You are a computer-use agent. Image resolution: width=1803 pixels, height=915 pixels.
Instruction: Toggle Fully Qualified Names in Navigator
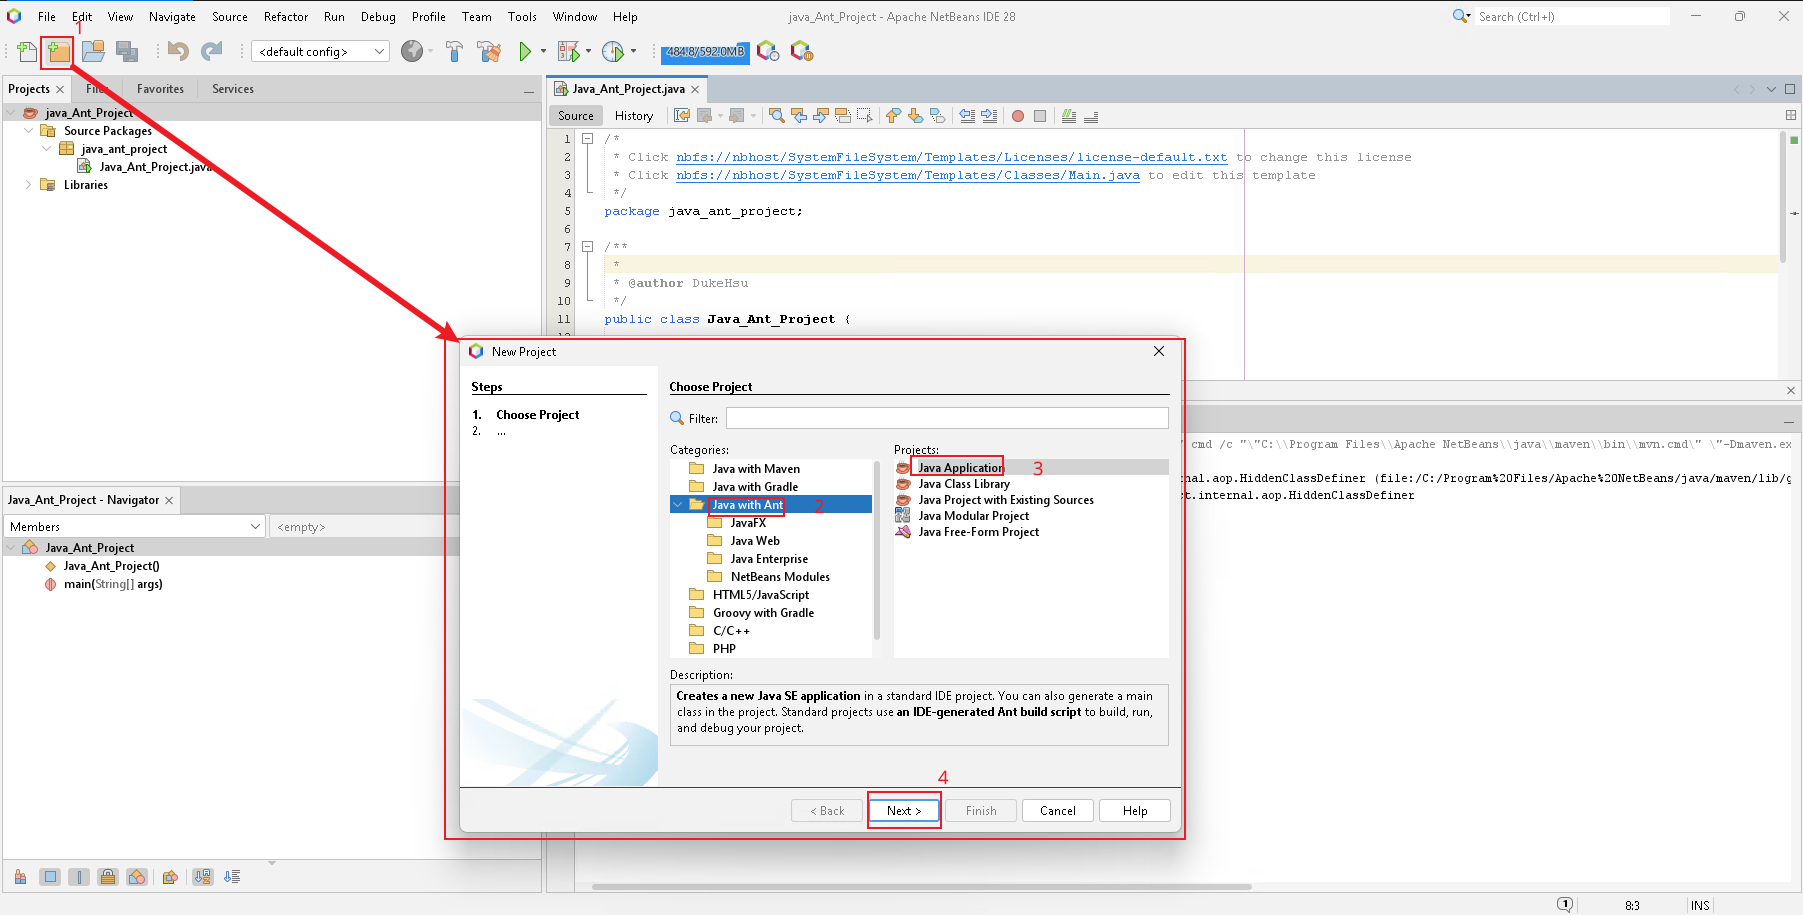point(170,877)
